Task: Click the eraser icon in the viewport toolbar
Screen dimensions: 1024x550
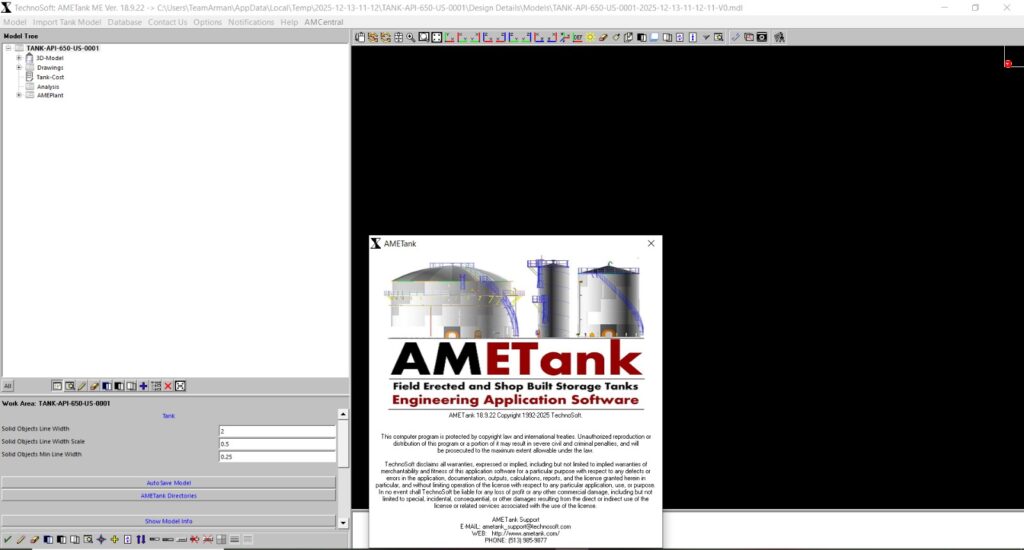Action: [x=603, y=37]
